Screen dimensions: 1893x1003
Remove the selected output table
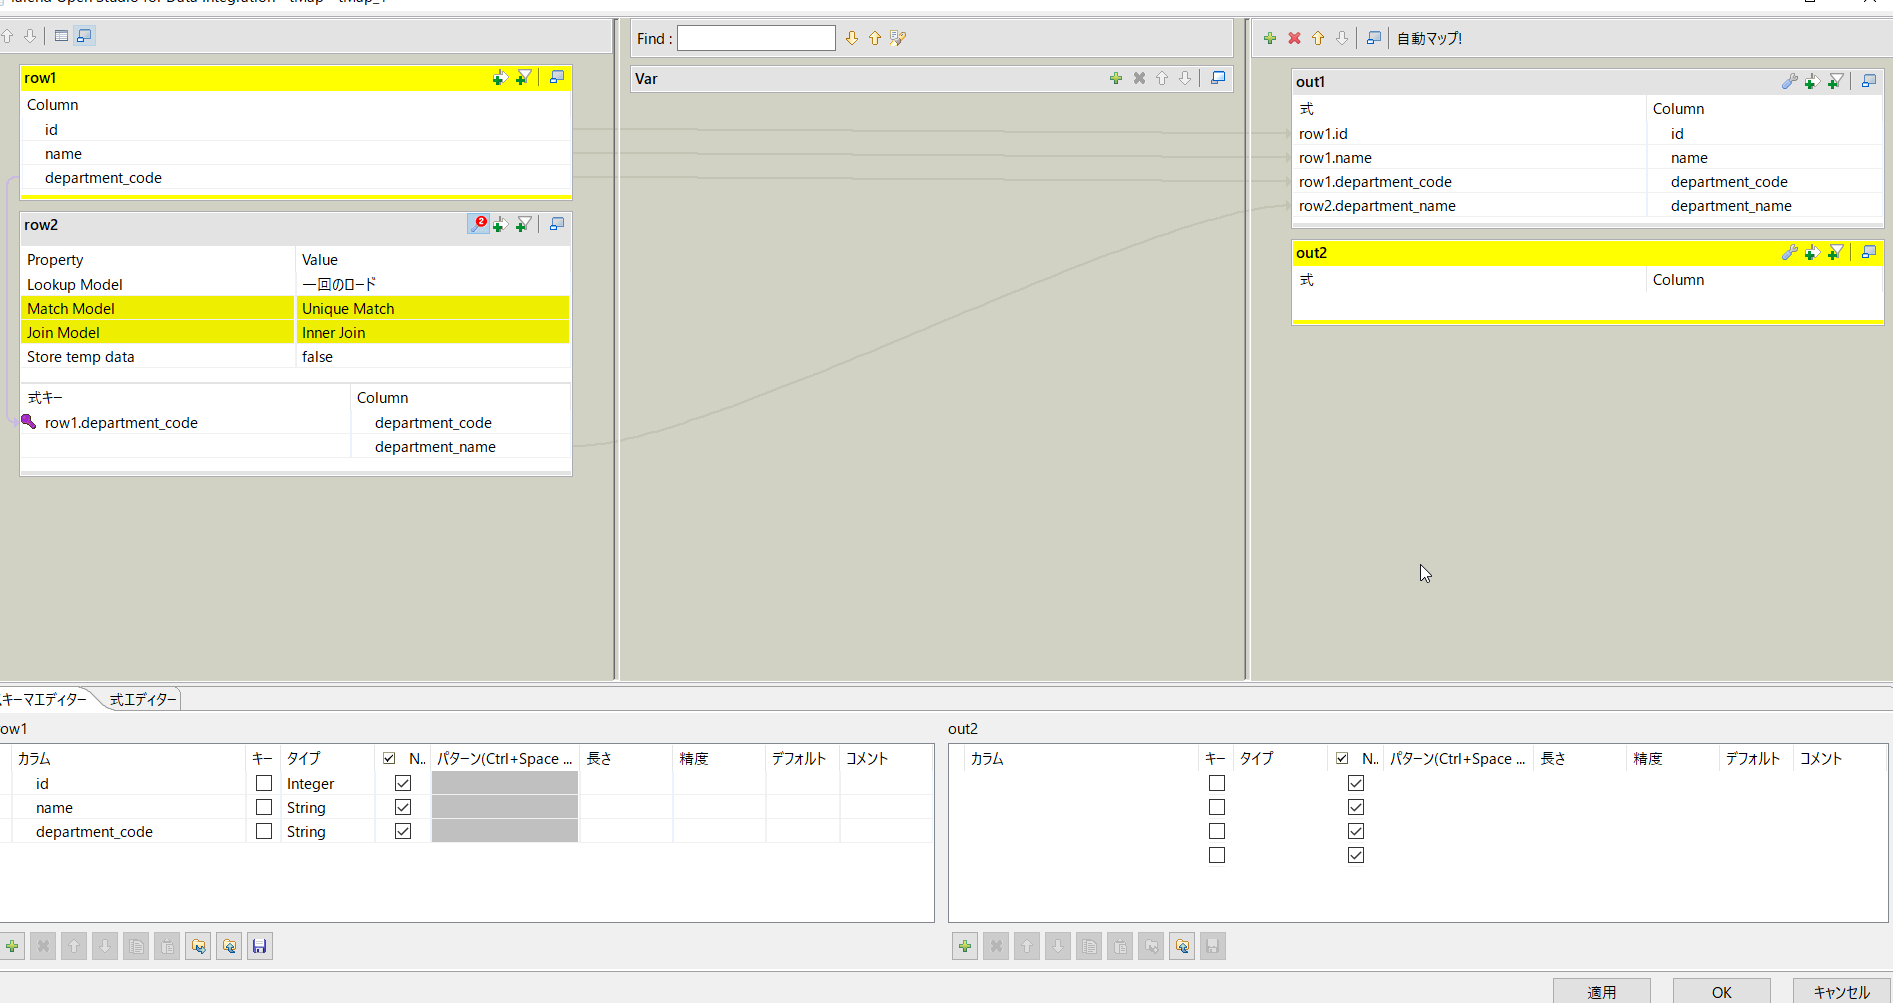pyautogui.click(x=1294, y=38)
